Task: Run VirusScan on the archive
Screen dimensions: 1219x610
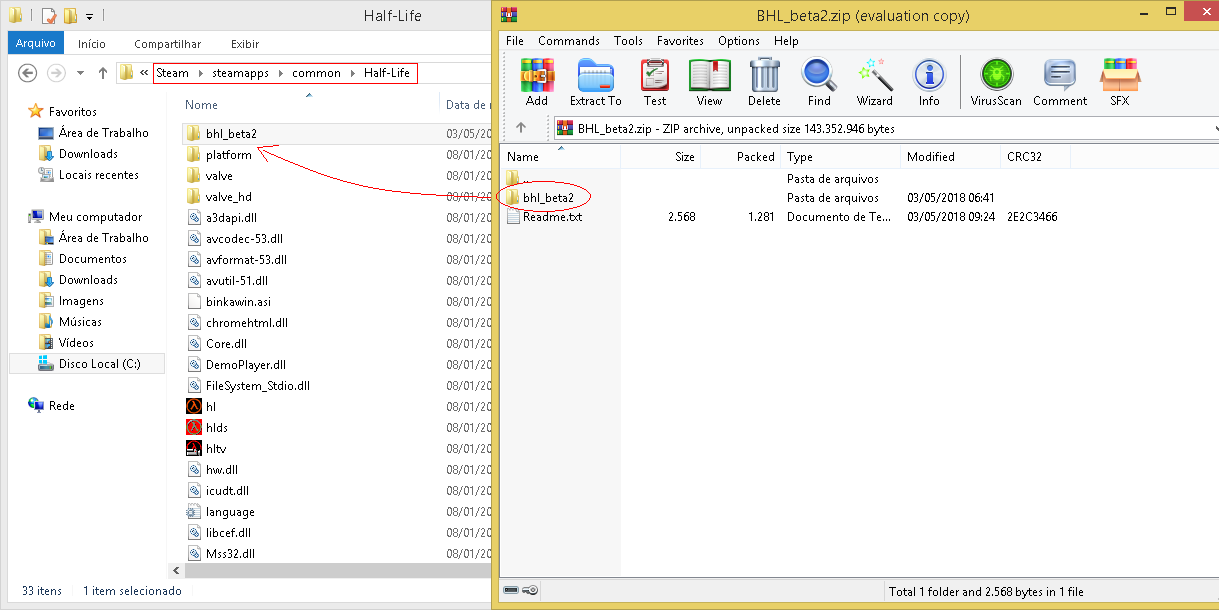Action: (996, 82)
